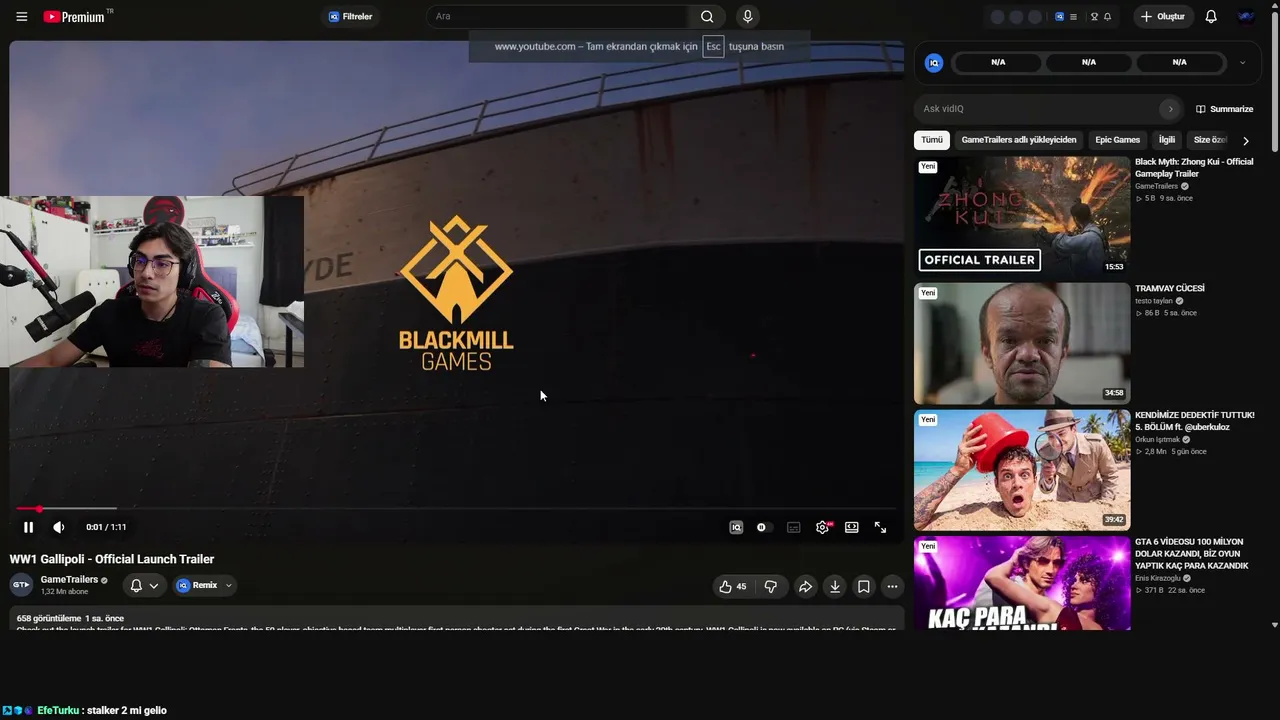
Task: Open the GameTrailers channel name link
Action: (x=69, y=580)
